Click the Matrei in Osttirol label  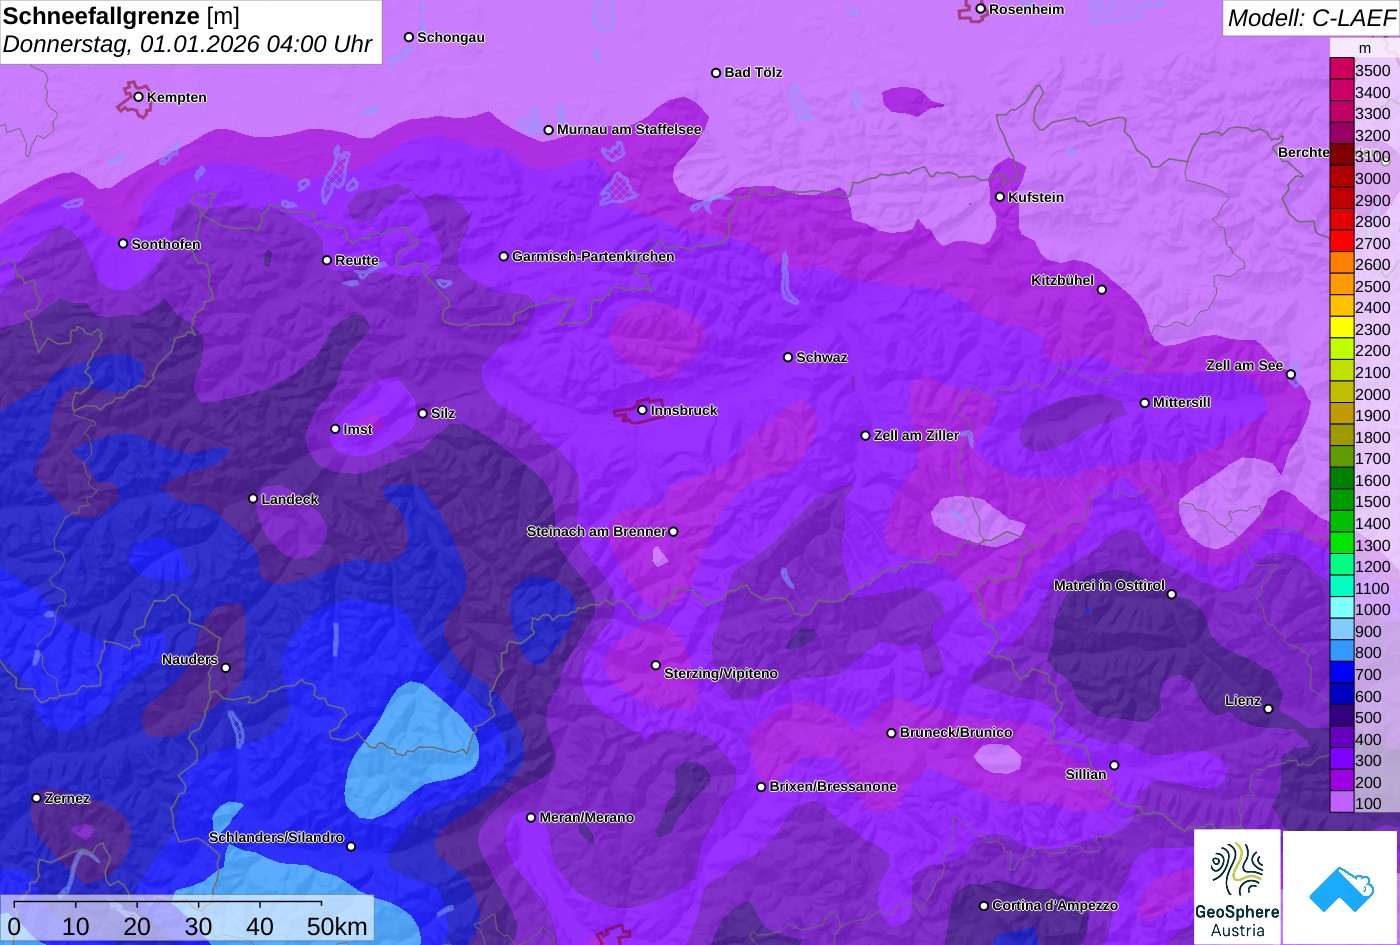tap(1109, 585)
